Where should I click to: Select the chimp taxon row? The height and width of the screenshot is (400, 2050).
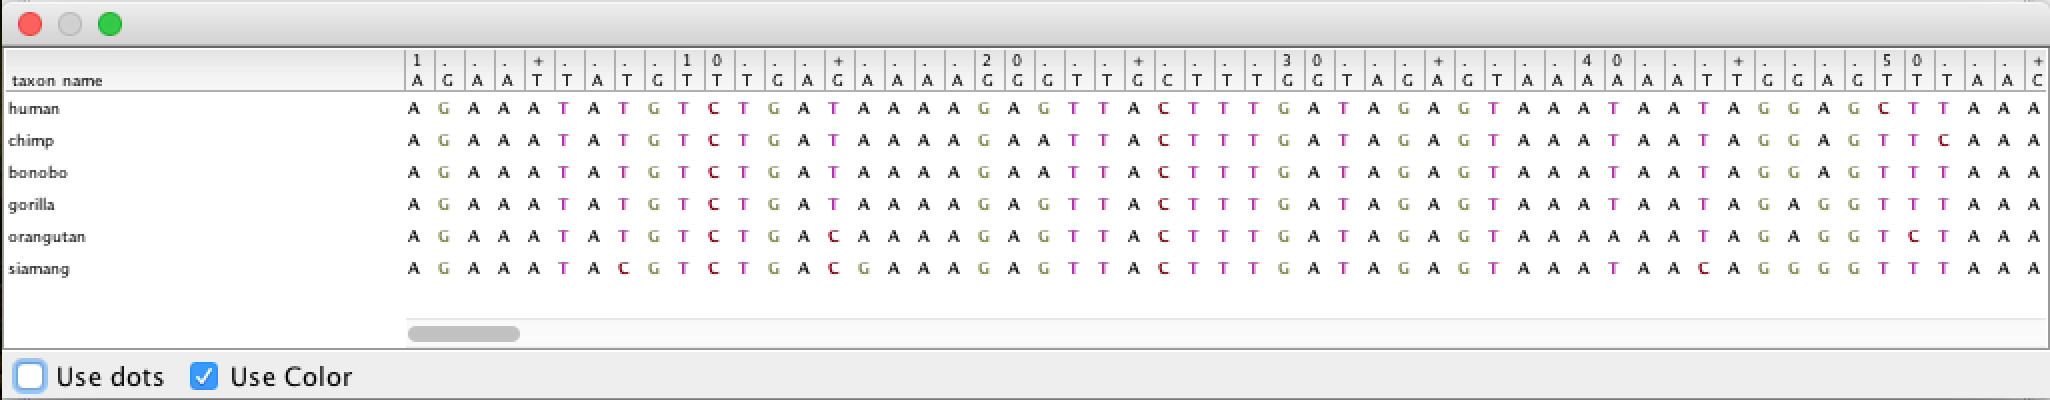(x=1025, y=140)
